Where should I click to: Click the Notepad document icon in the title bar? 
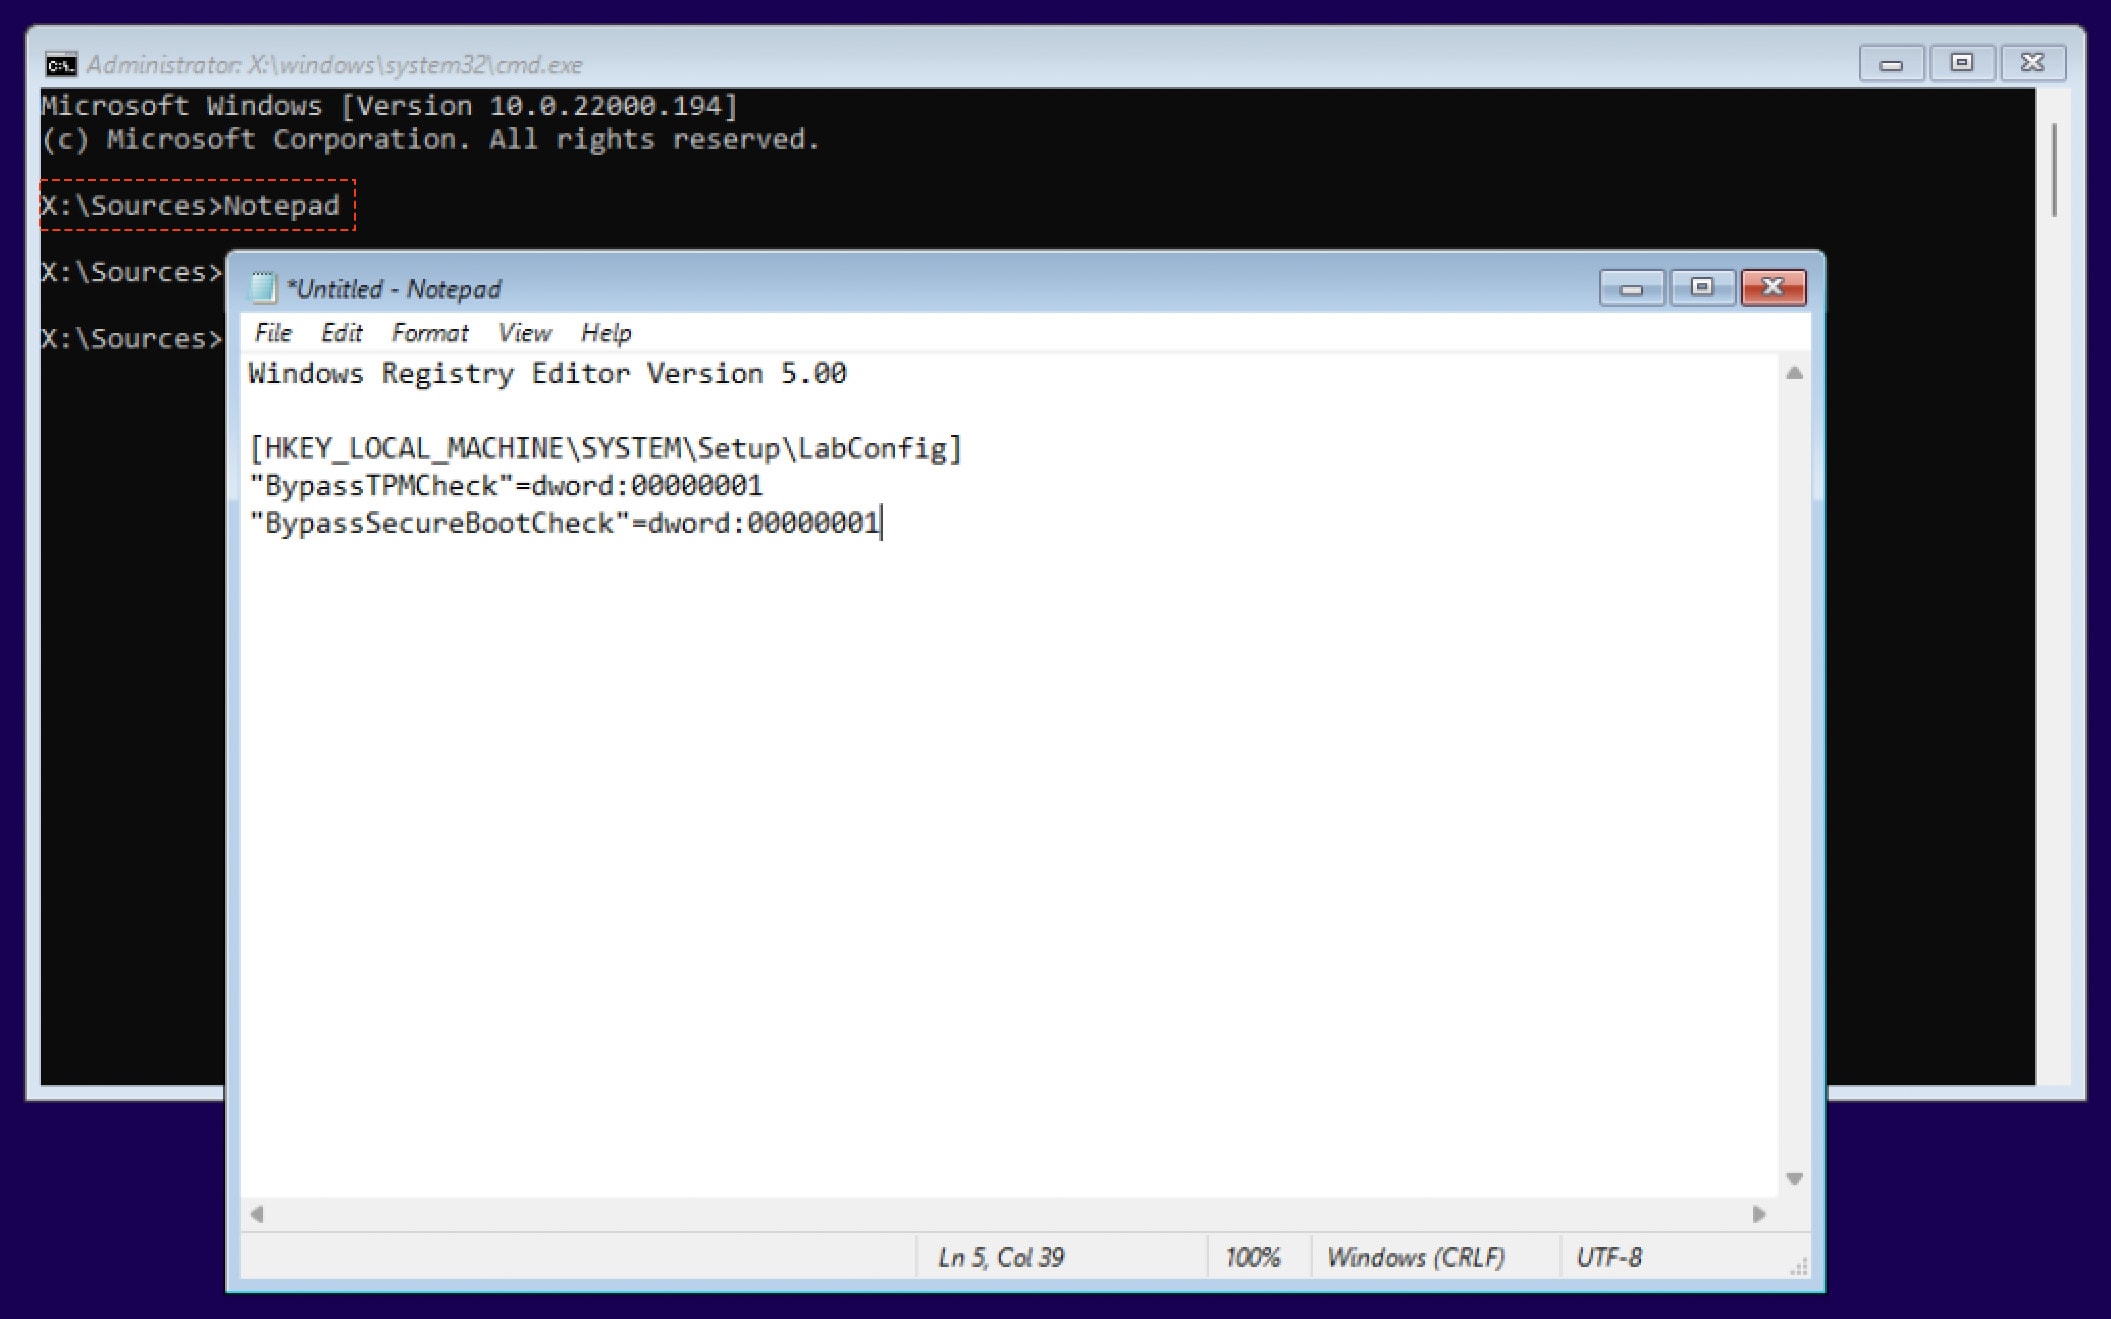click(x=262, y=287)
